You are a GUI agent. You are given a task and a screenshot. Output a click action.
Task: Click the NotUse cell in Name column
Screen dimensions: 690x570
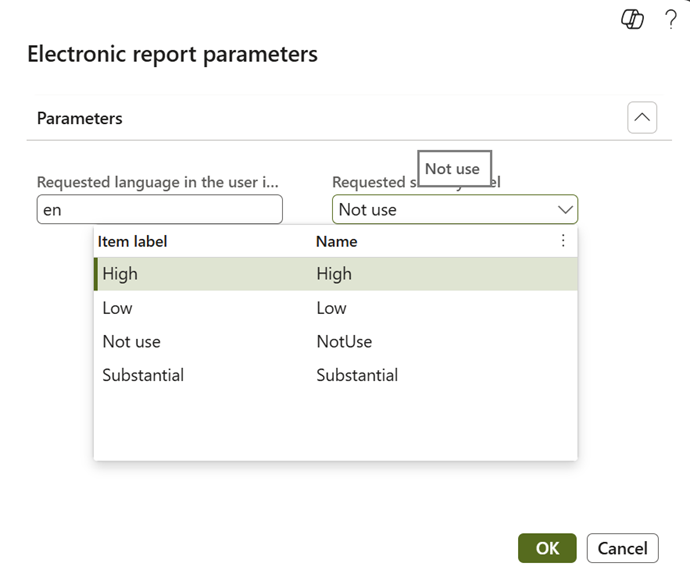pos(344,342)
